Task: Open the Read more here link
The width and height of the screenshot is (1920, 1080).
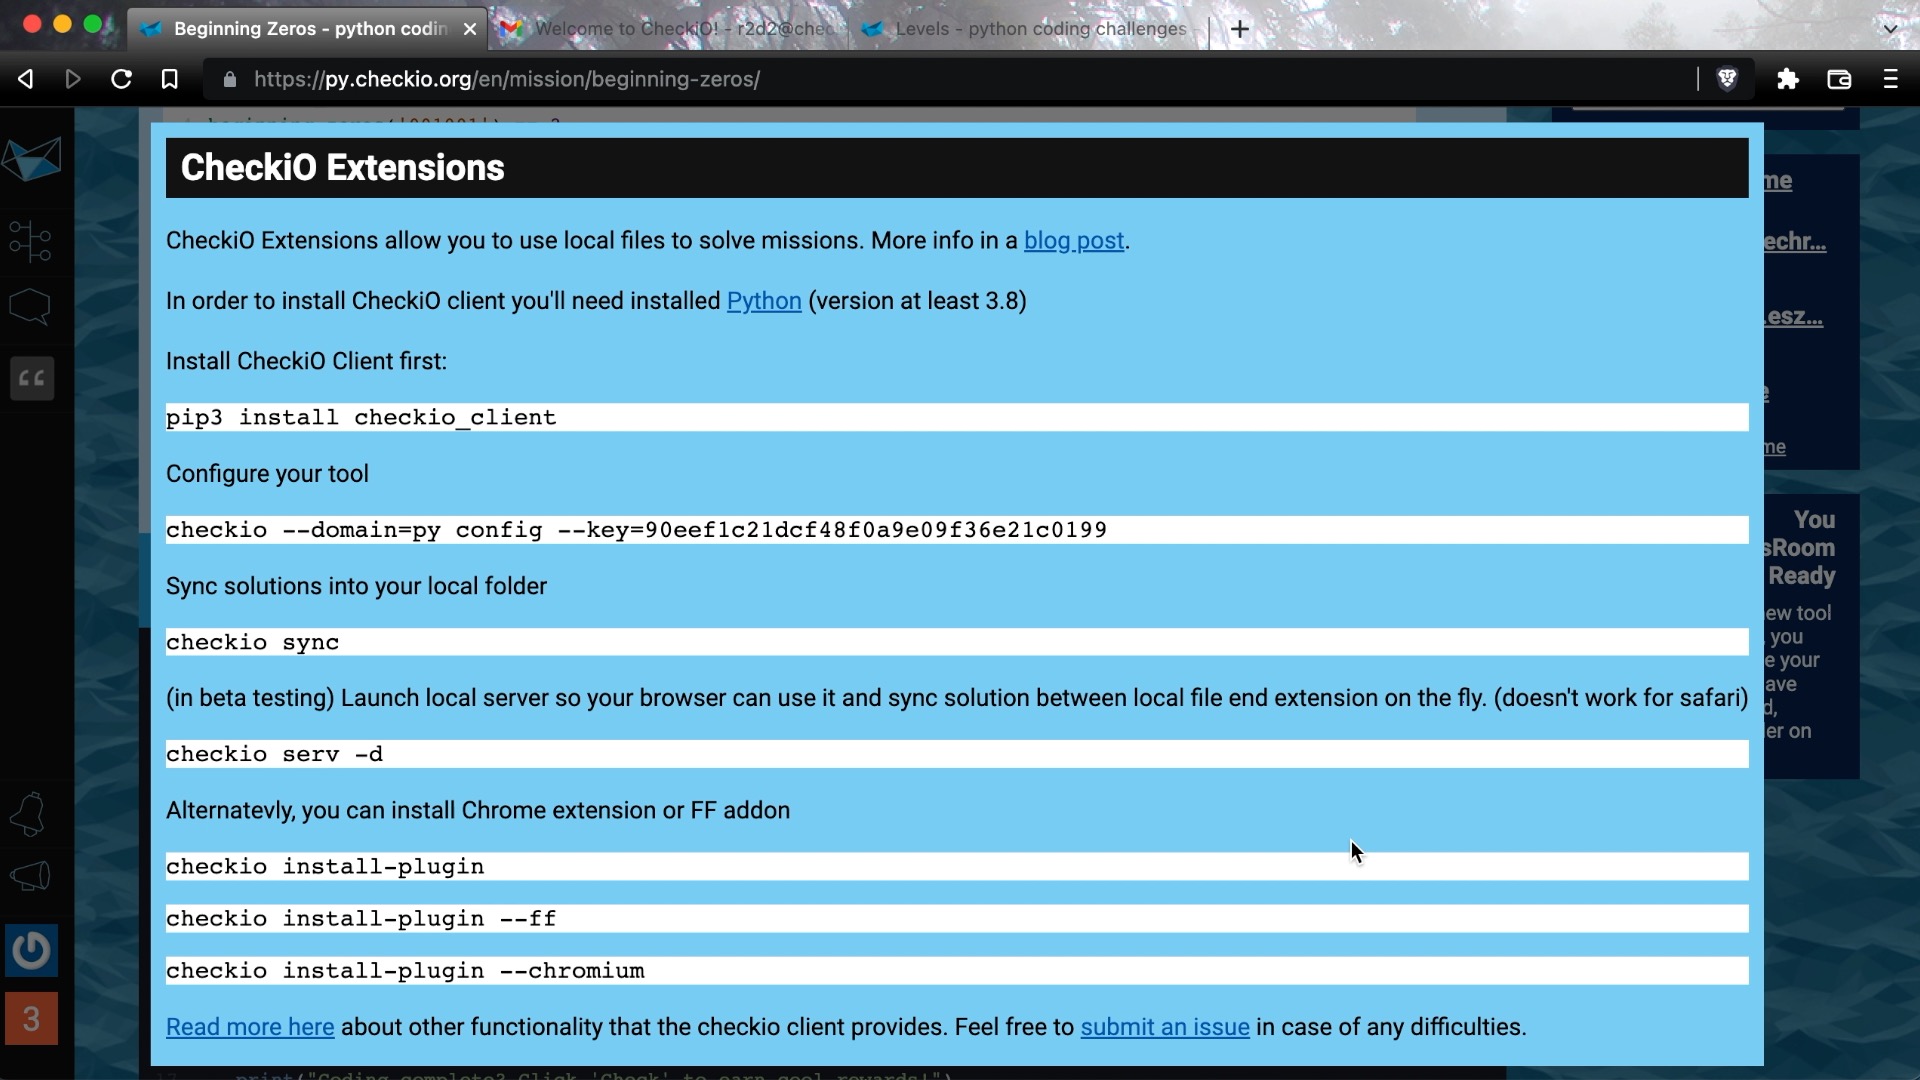Action: [250, 1027]
